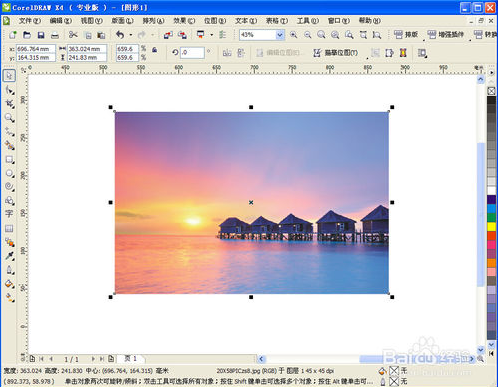Pick the green color swatch in palette
This screenshot has width=498, height=387.
point(491,218)
